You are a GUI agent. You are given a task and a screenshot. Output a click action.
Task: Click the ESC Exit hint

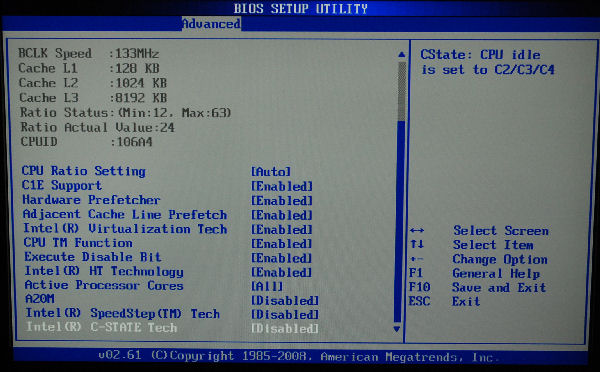pyautogui.click(x=444, y=301)
